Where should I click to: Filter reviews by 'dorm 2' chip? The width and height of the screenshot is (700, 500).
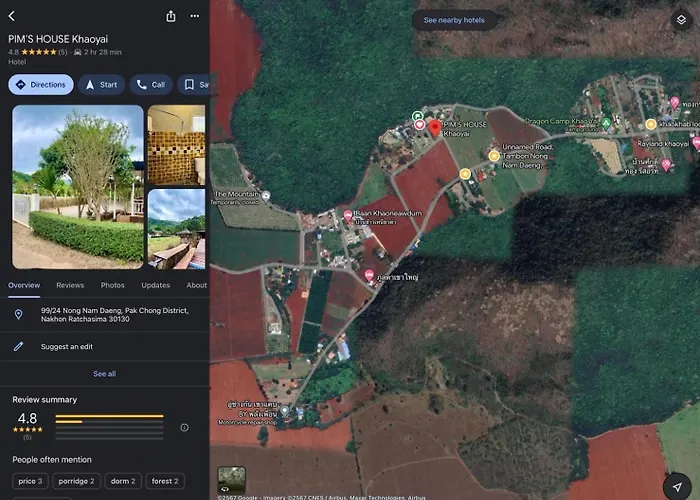coord(123,481)
